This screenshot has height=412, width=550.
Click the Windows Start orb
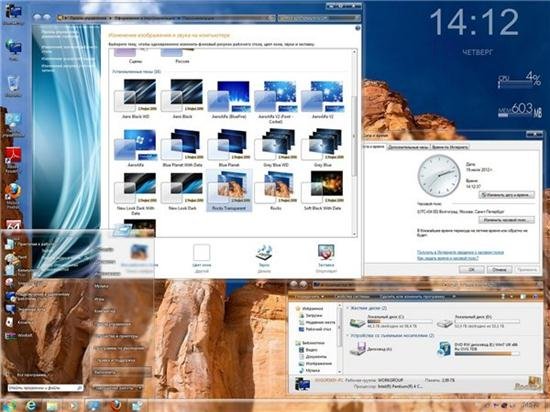click(x=9, y=405)
